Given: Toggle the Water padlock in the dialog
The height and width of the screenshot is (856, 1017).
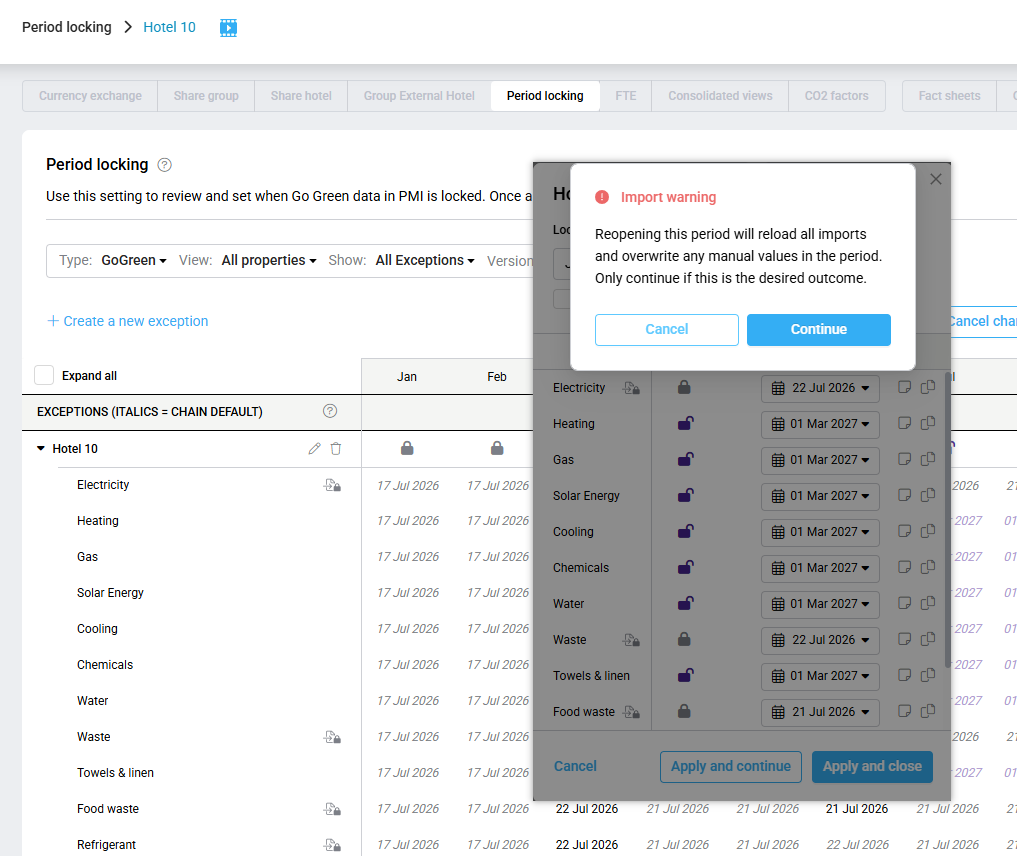Looking at the screenshot, I should pos(686,603).
